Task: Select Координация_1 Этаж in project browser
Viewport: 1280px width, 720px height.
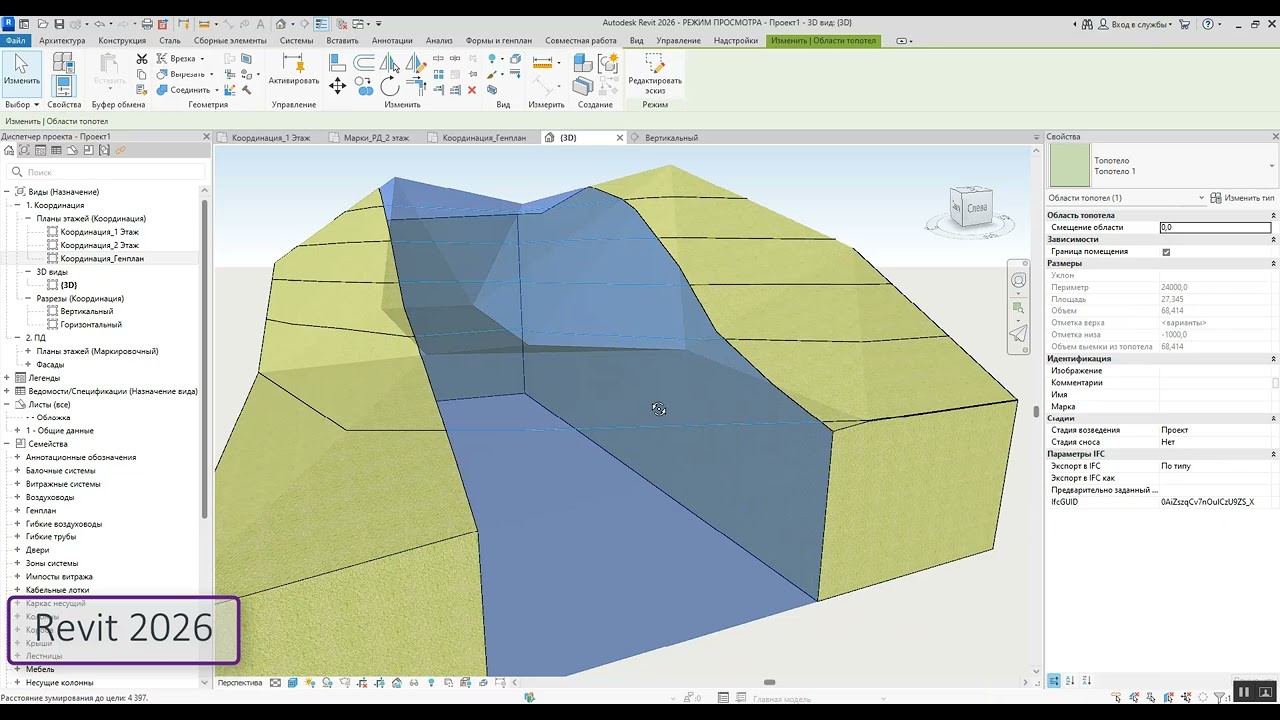Action: pyautogui.click(x=99, y=232)
